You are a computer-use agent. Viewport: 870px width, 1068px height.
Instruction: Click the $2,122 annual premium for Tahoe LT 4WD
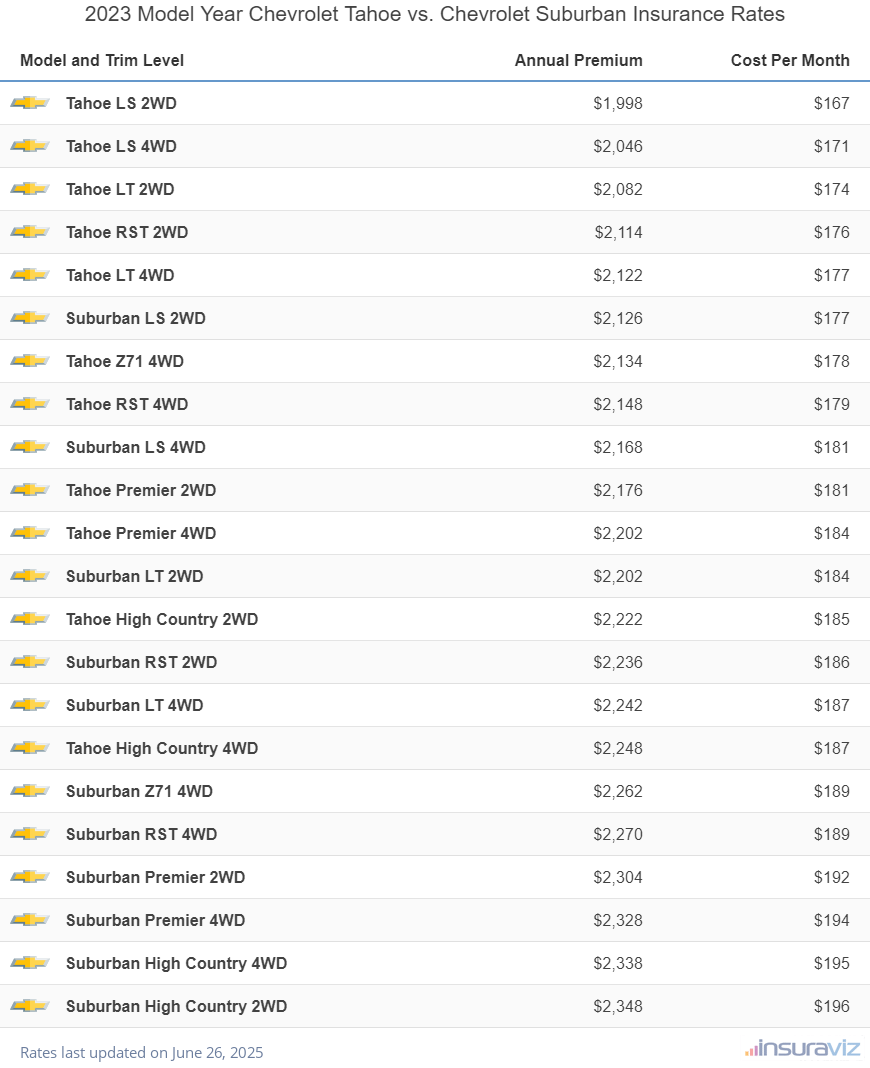pos(618,275)
